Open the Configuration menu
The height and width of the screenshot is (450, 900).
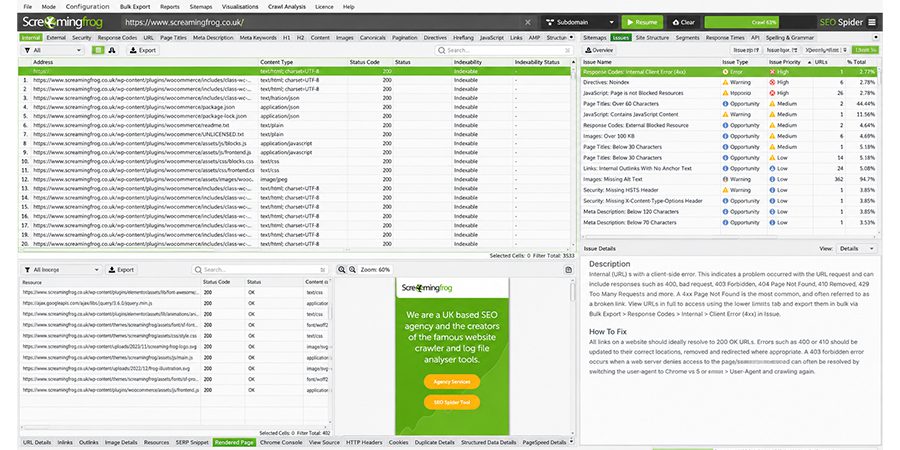click(87, 7)
